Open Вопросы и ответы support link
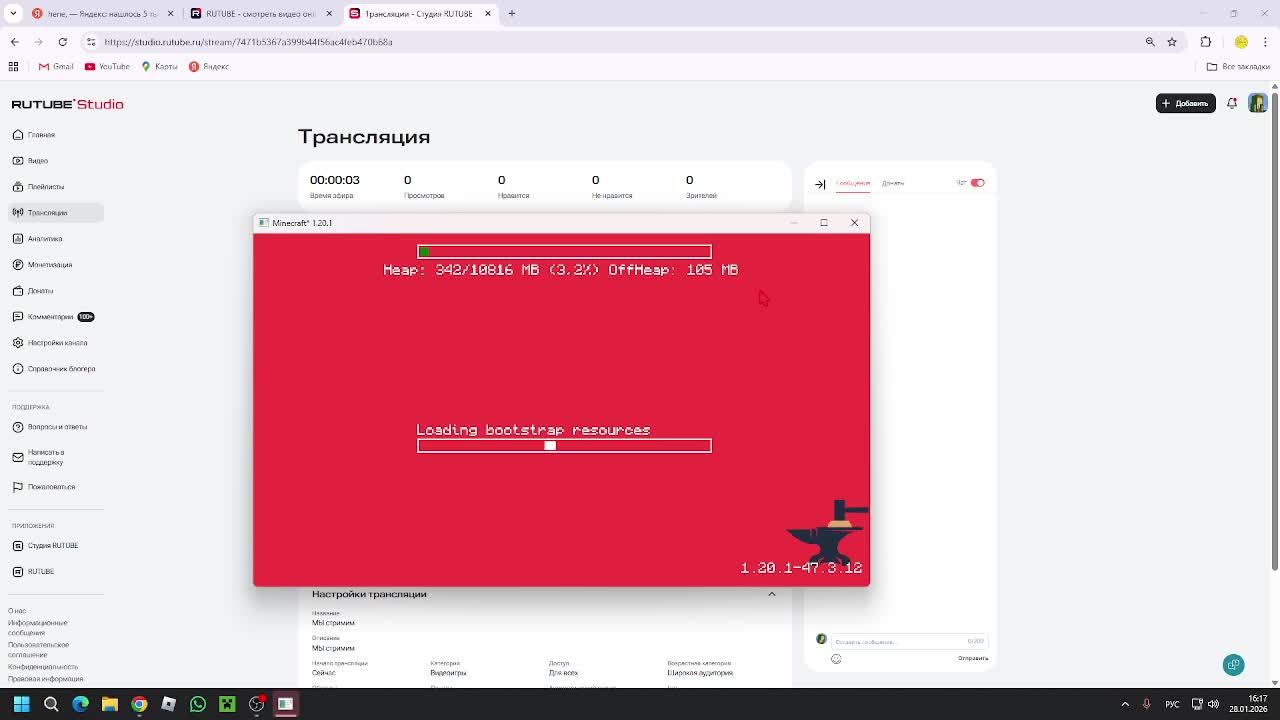1280x720 pixels. coord(57,427)
